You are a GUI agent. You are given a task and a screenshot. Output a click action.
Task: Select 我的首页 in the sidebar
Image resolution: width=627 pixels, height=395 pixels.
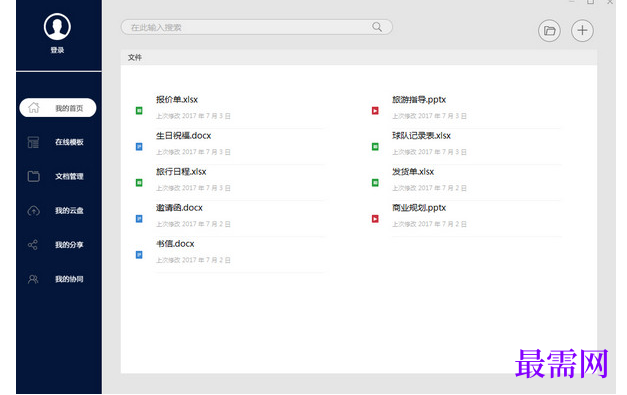pos(58,108)
